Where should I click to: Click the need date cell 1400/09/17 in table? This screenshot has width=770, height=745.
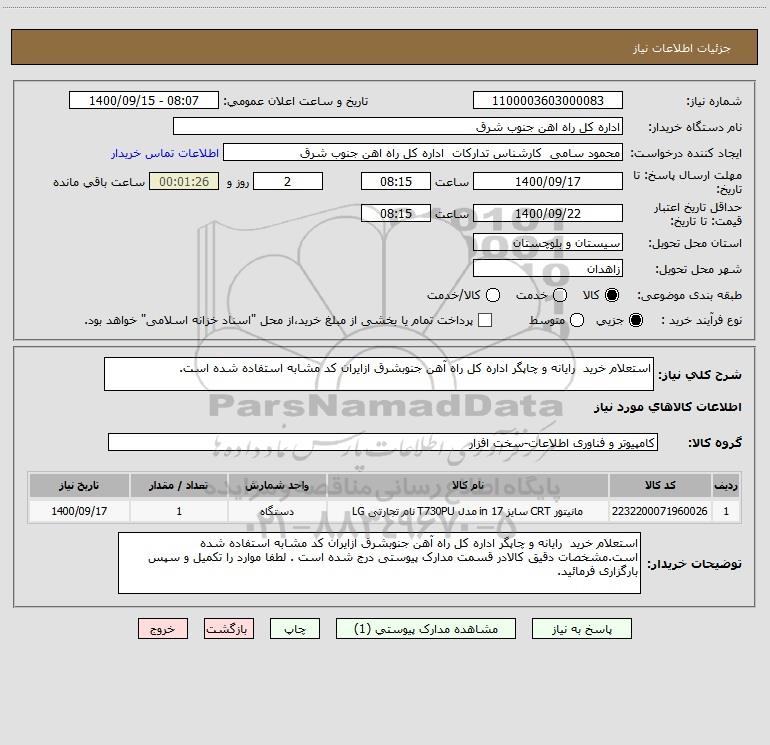79,511
